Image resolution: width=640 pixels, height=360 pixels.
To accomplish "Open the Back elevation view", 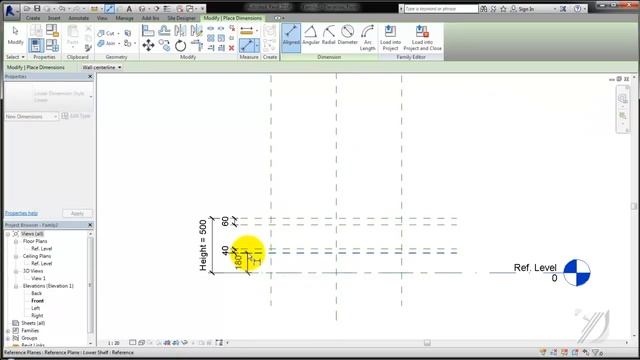I will (x=37, y=293).
